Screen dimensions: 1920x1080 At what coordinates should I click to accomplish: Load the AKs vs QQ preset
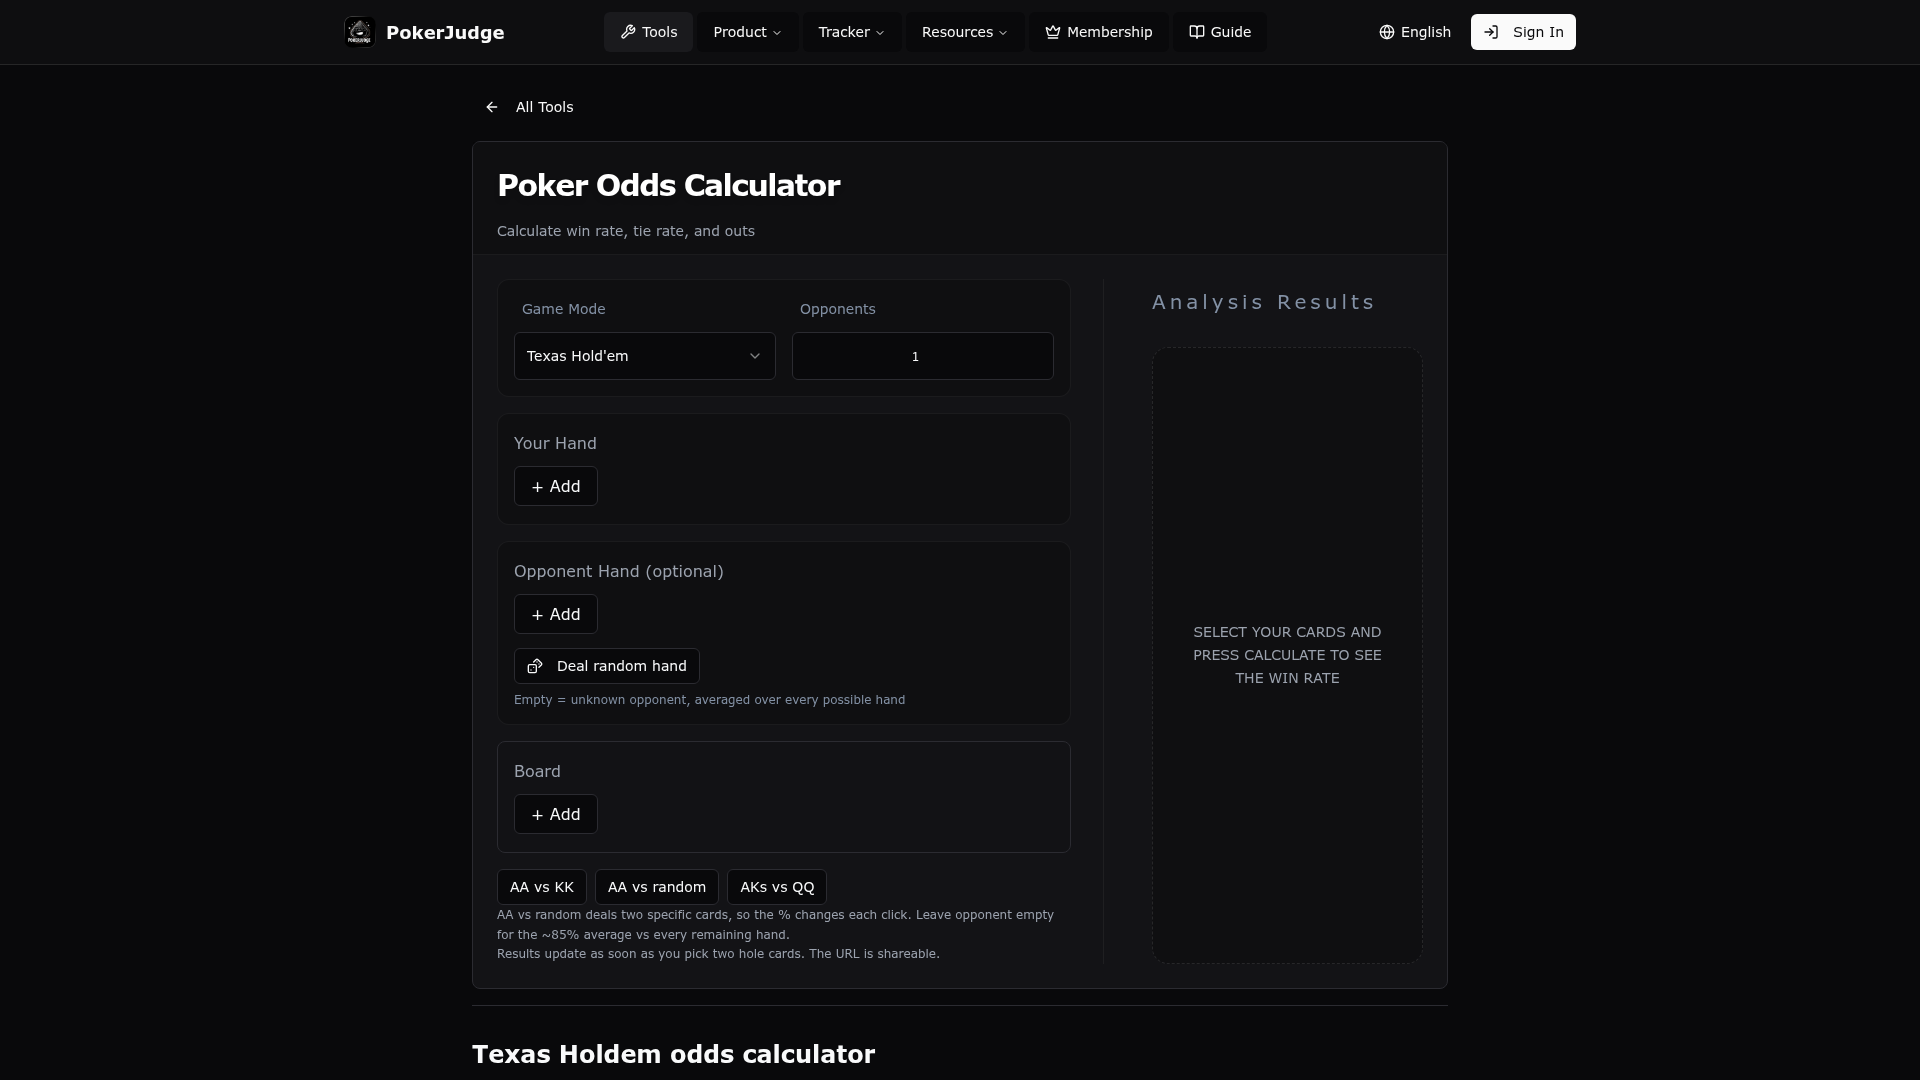click(777, 887)
